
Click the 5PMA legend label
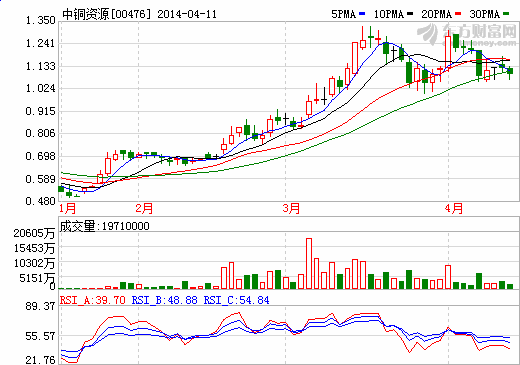pos(343,14)
